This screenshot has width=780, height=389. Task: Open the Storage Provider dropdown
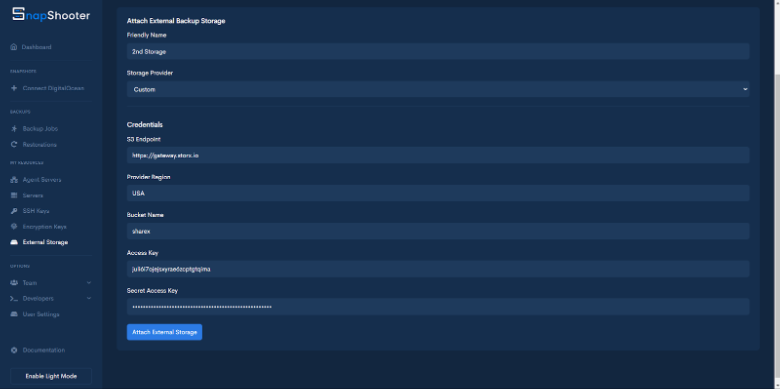pyautogui.click(x=438, y=90)
